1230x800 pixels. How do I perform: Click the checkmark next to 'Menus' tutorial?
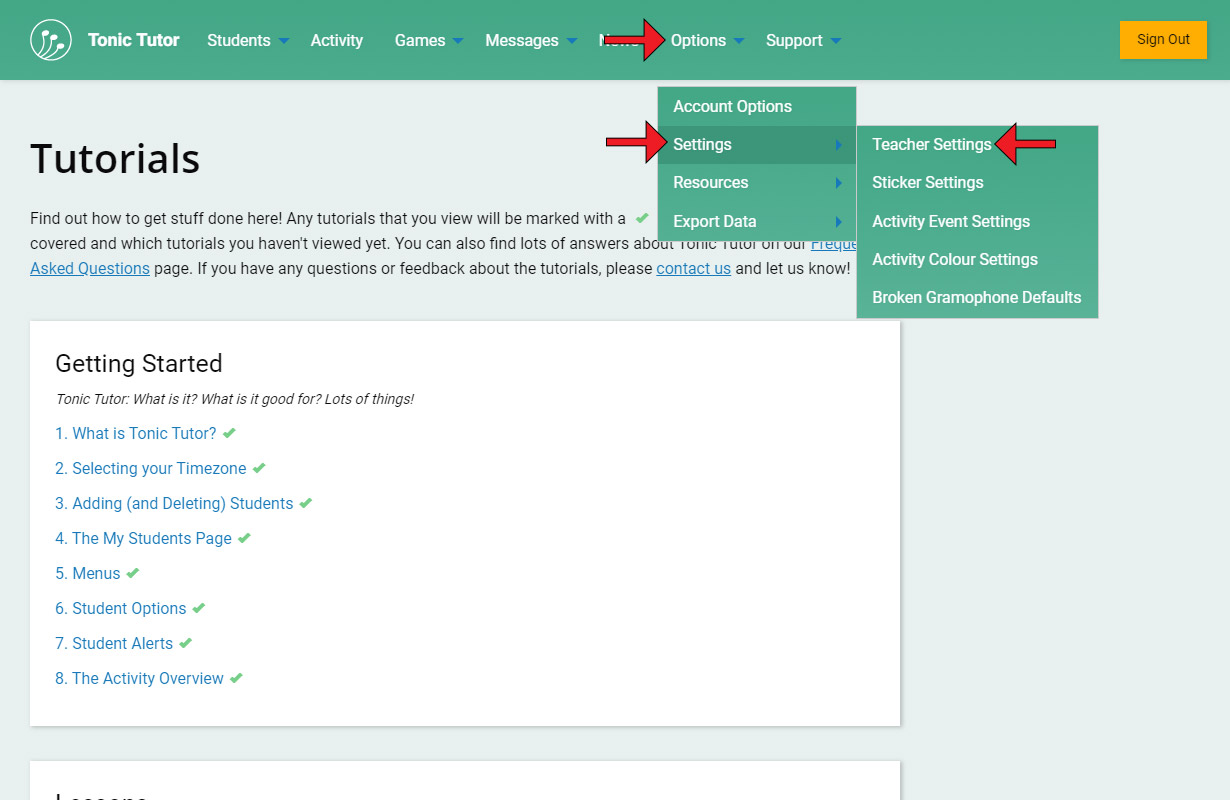[x=133, y=573]
